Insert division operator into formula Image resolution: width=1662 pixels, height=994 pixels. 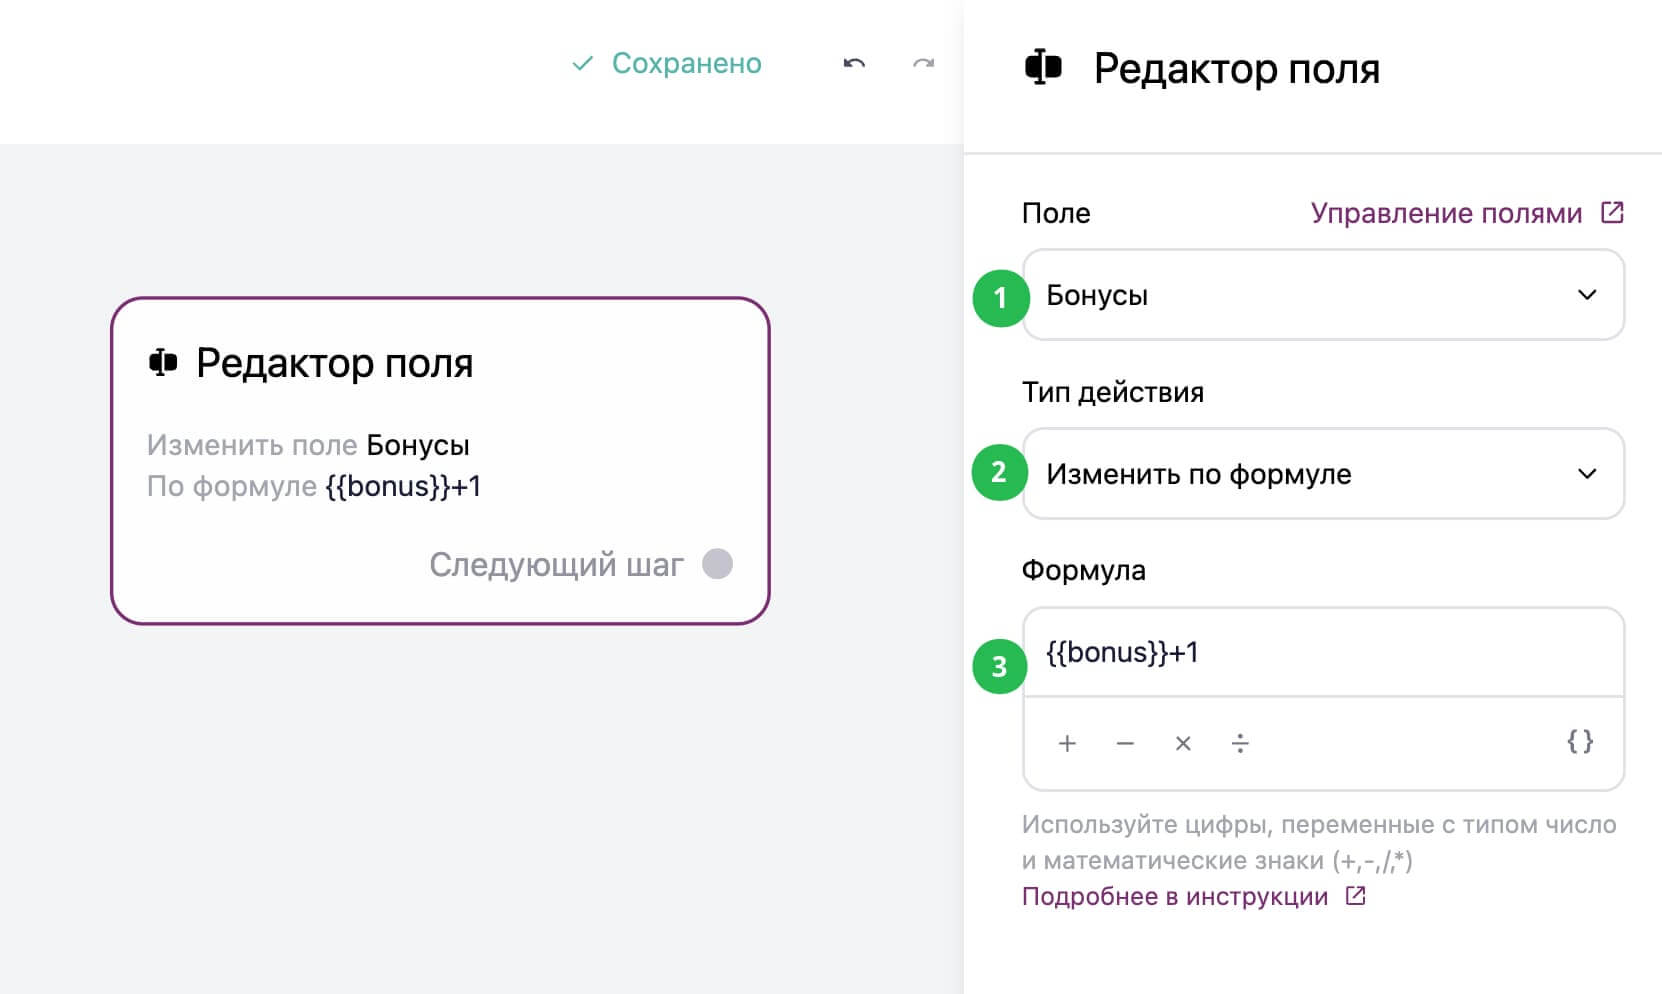(x=1240, y=743)
